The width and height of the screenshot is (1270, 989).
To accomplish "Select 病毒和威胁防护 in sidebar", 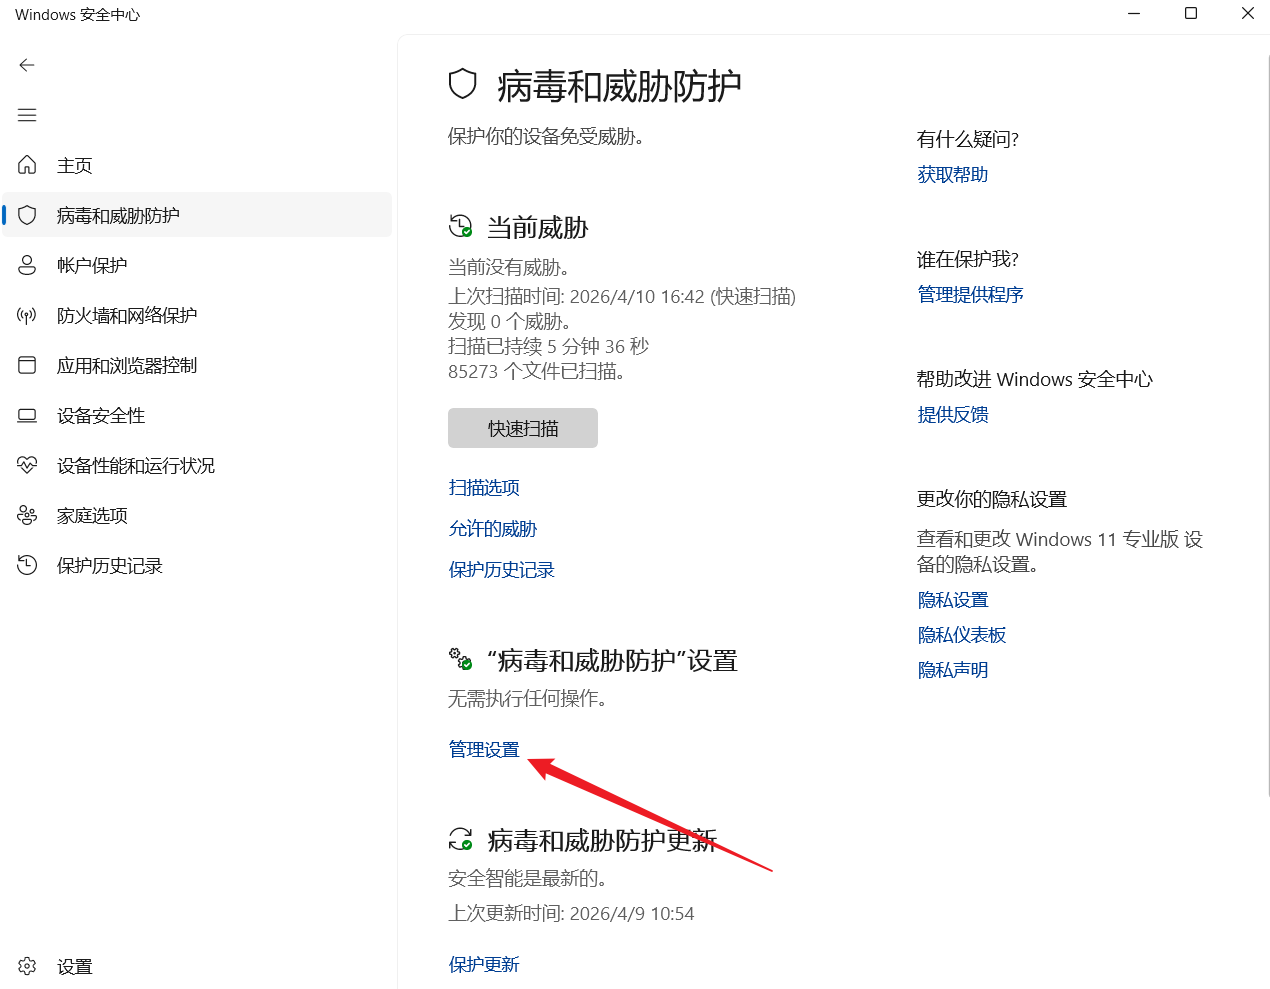I will tap(197, 215).
